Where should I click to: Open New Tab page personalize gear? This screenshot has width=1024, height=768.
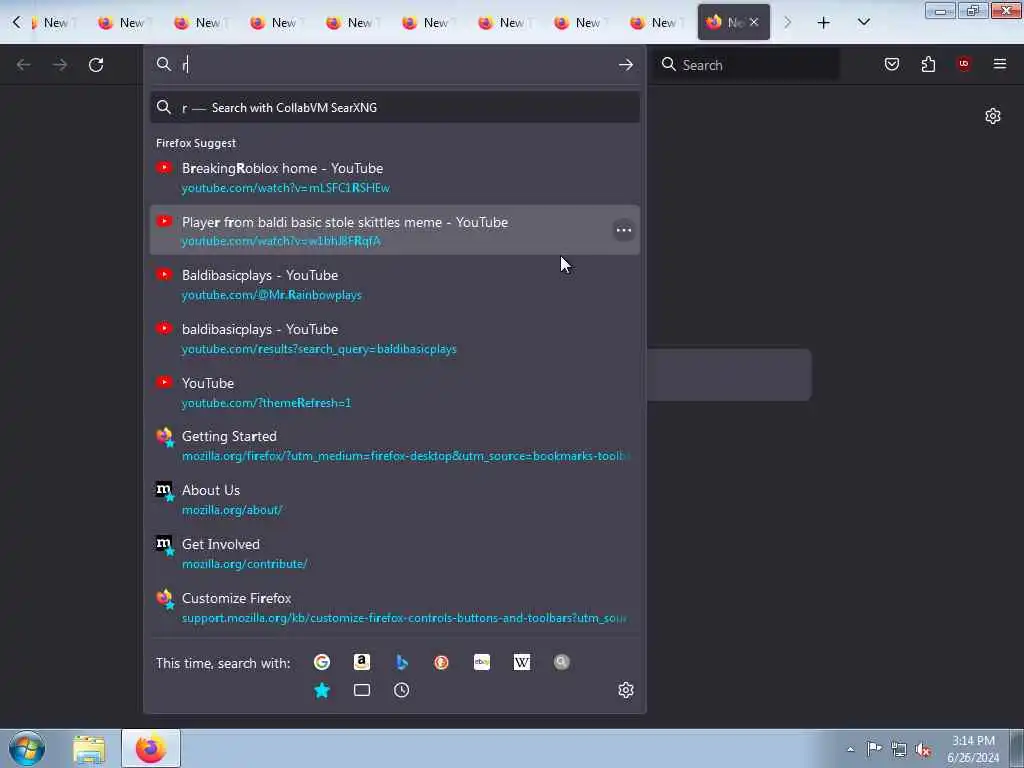click(x=993, y=116)
